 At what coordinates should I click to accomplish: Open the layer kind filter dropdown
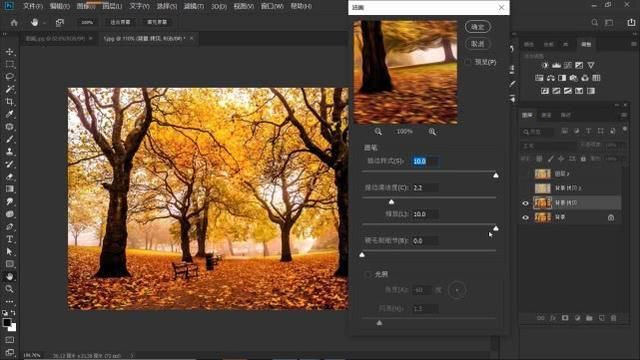539,131
